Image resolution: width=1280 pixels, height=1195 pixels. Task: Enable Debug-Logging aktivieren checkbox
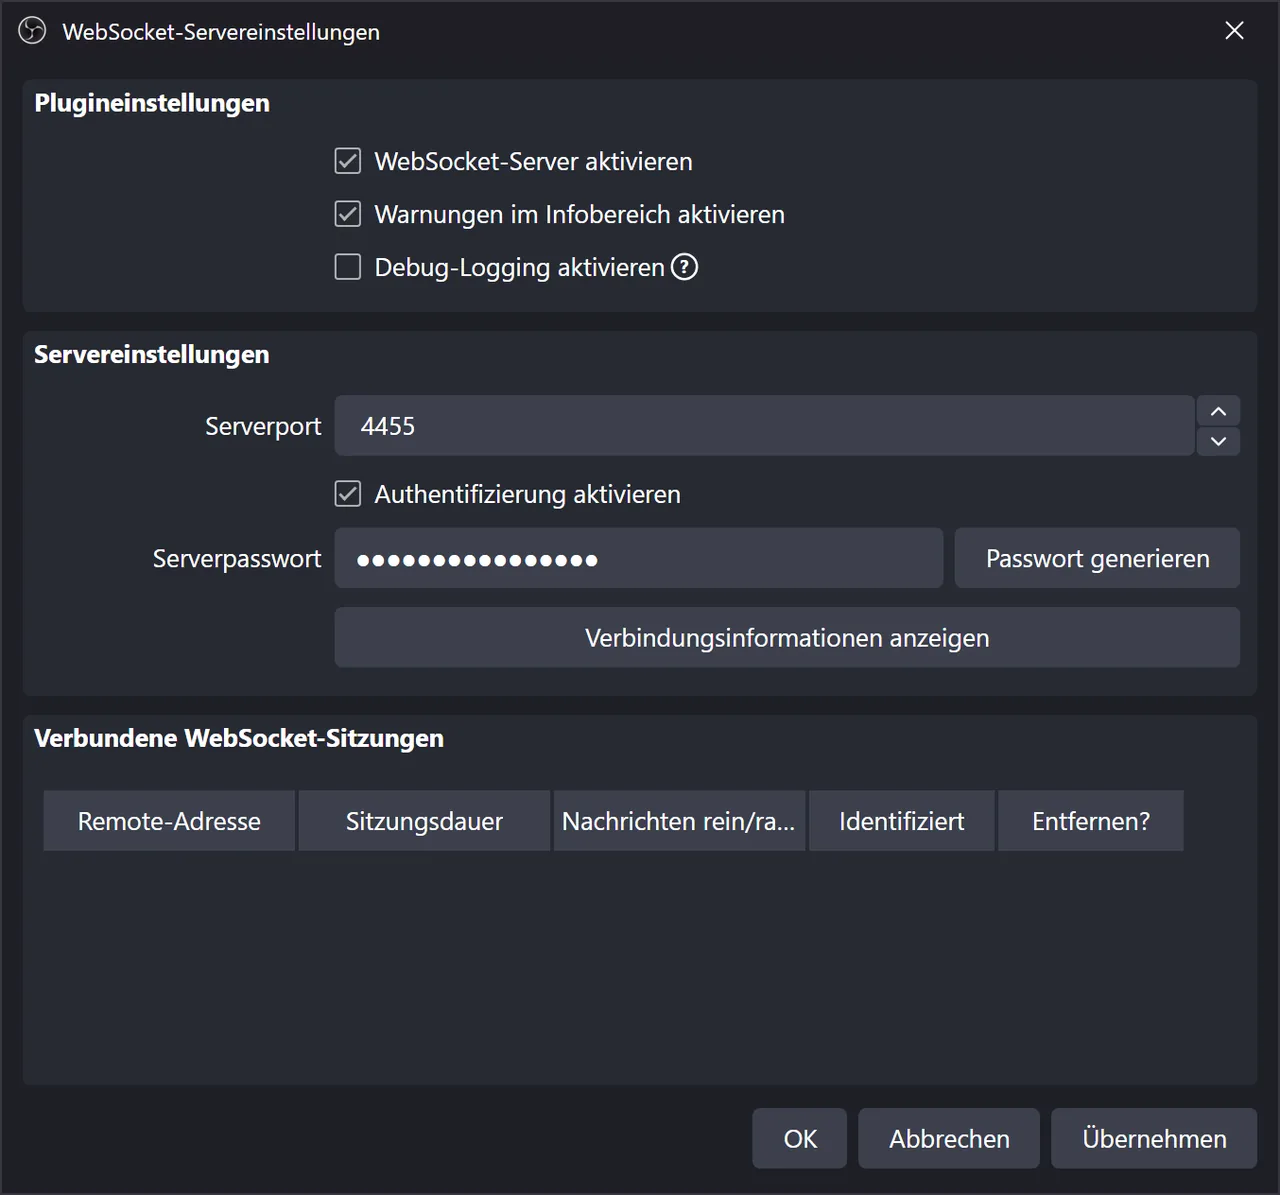pos(348,267)
